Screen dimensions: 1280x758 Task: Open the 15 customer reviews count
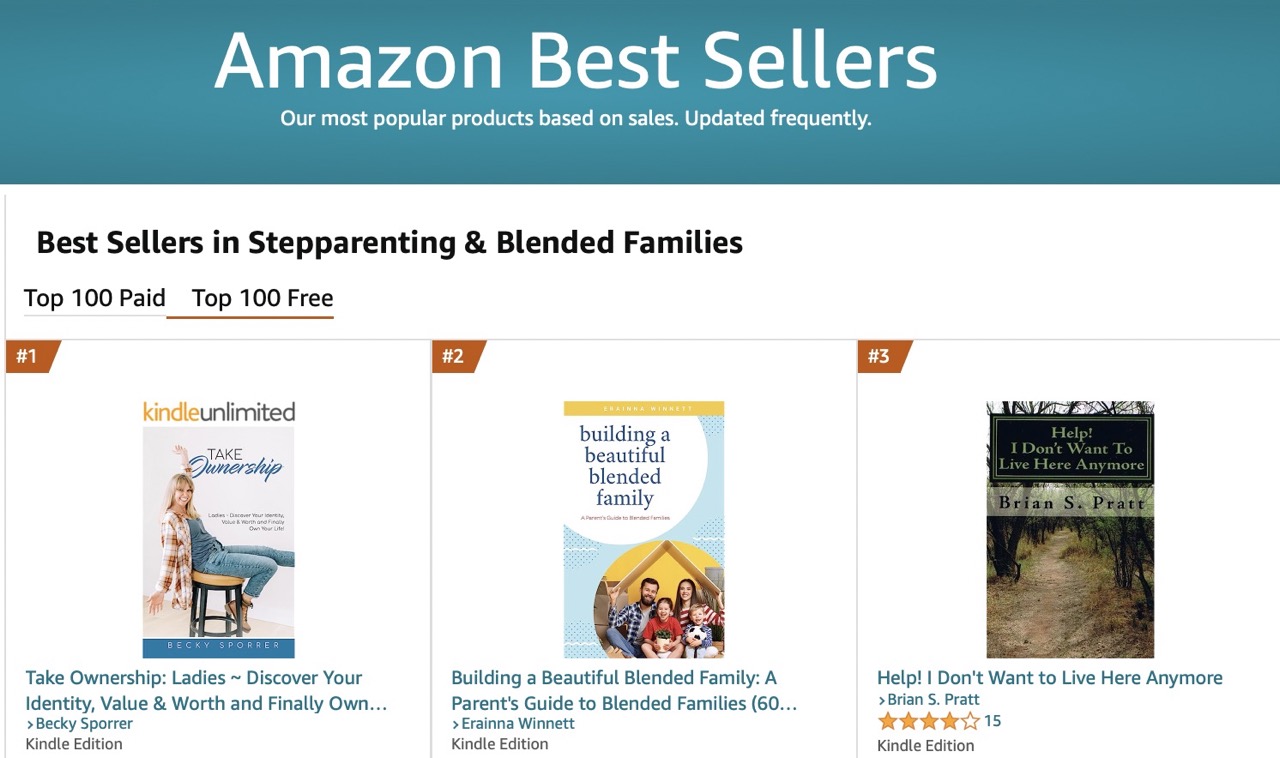coord(992,721)
